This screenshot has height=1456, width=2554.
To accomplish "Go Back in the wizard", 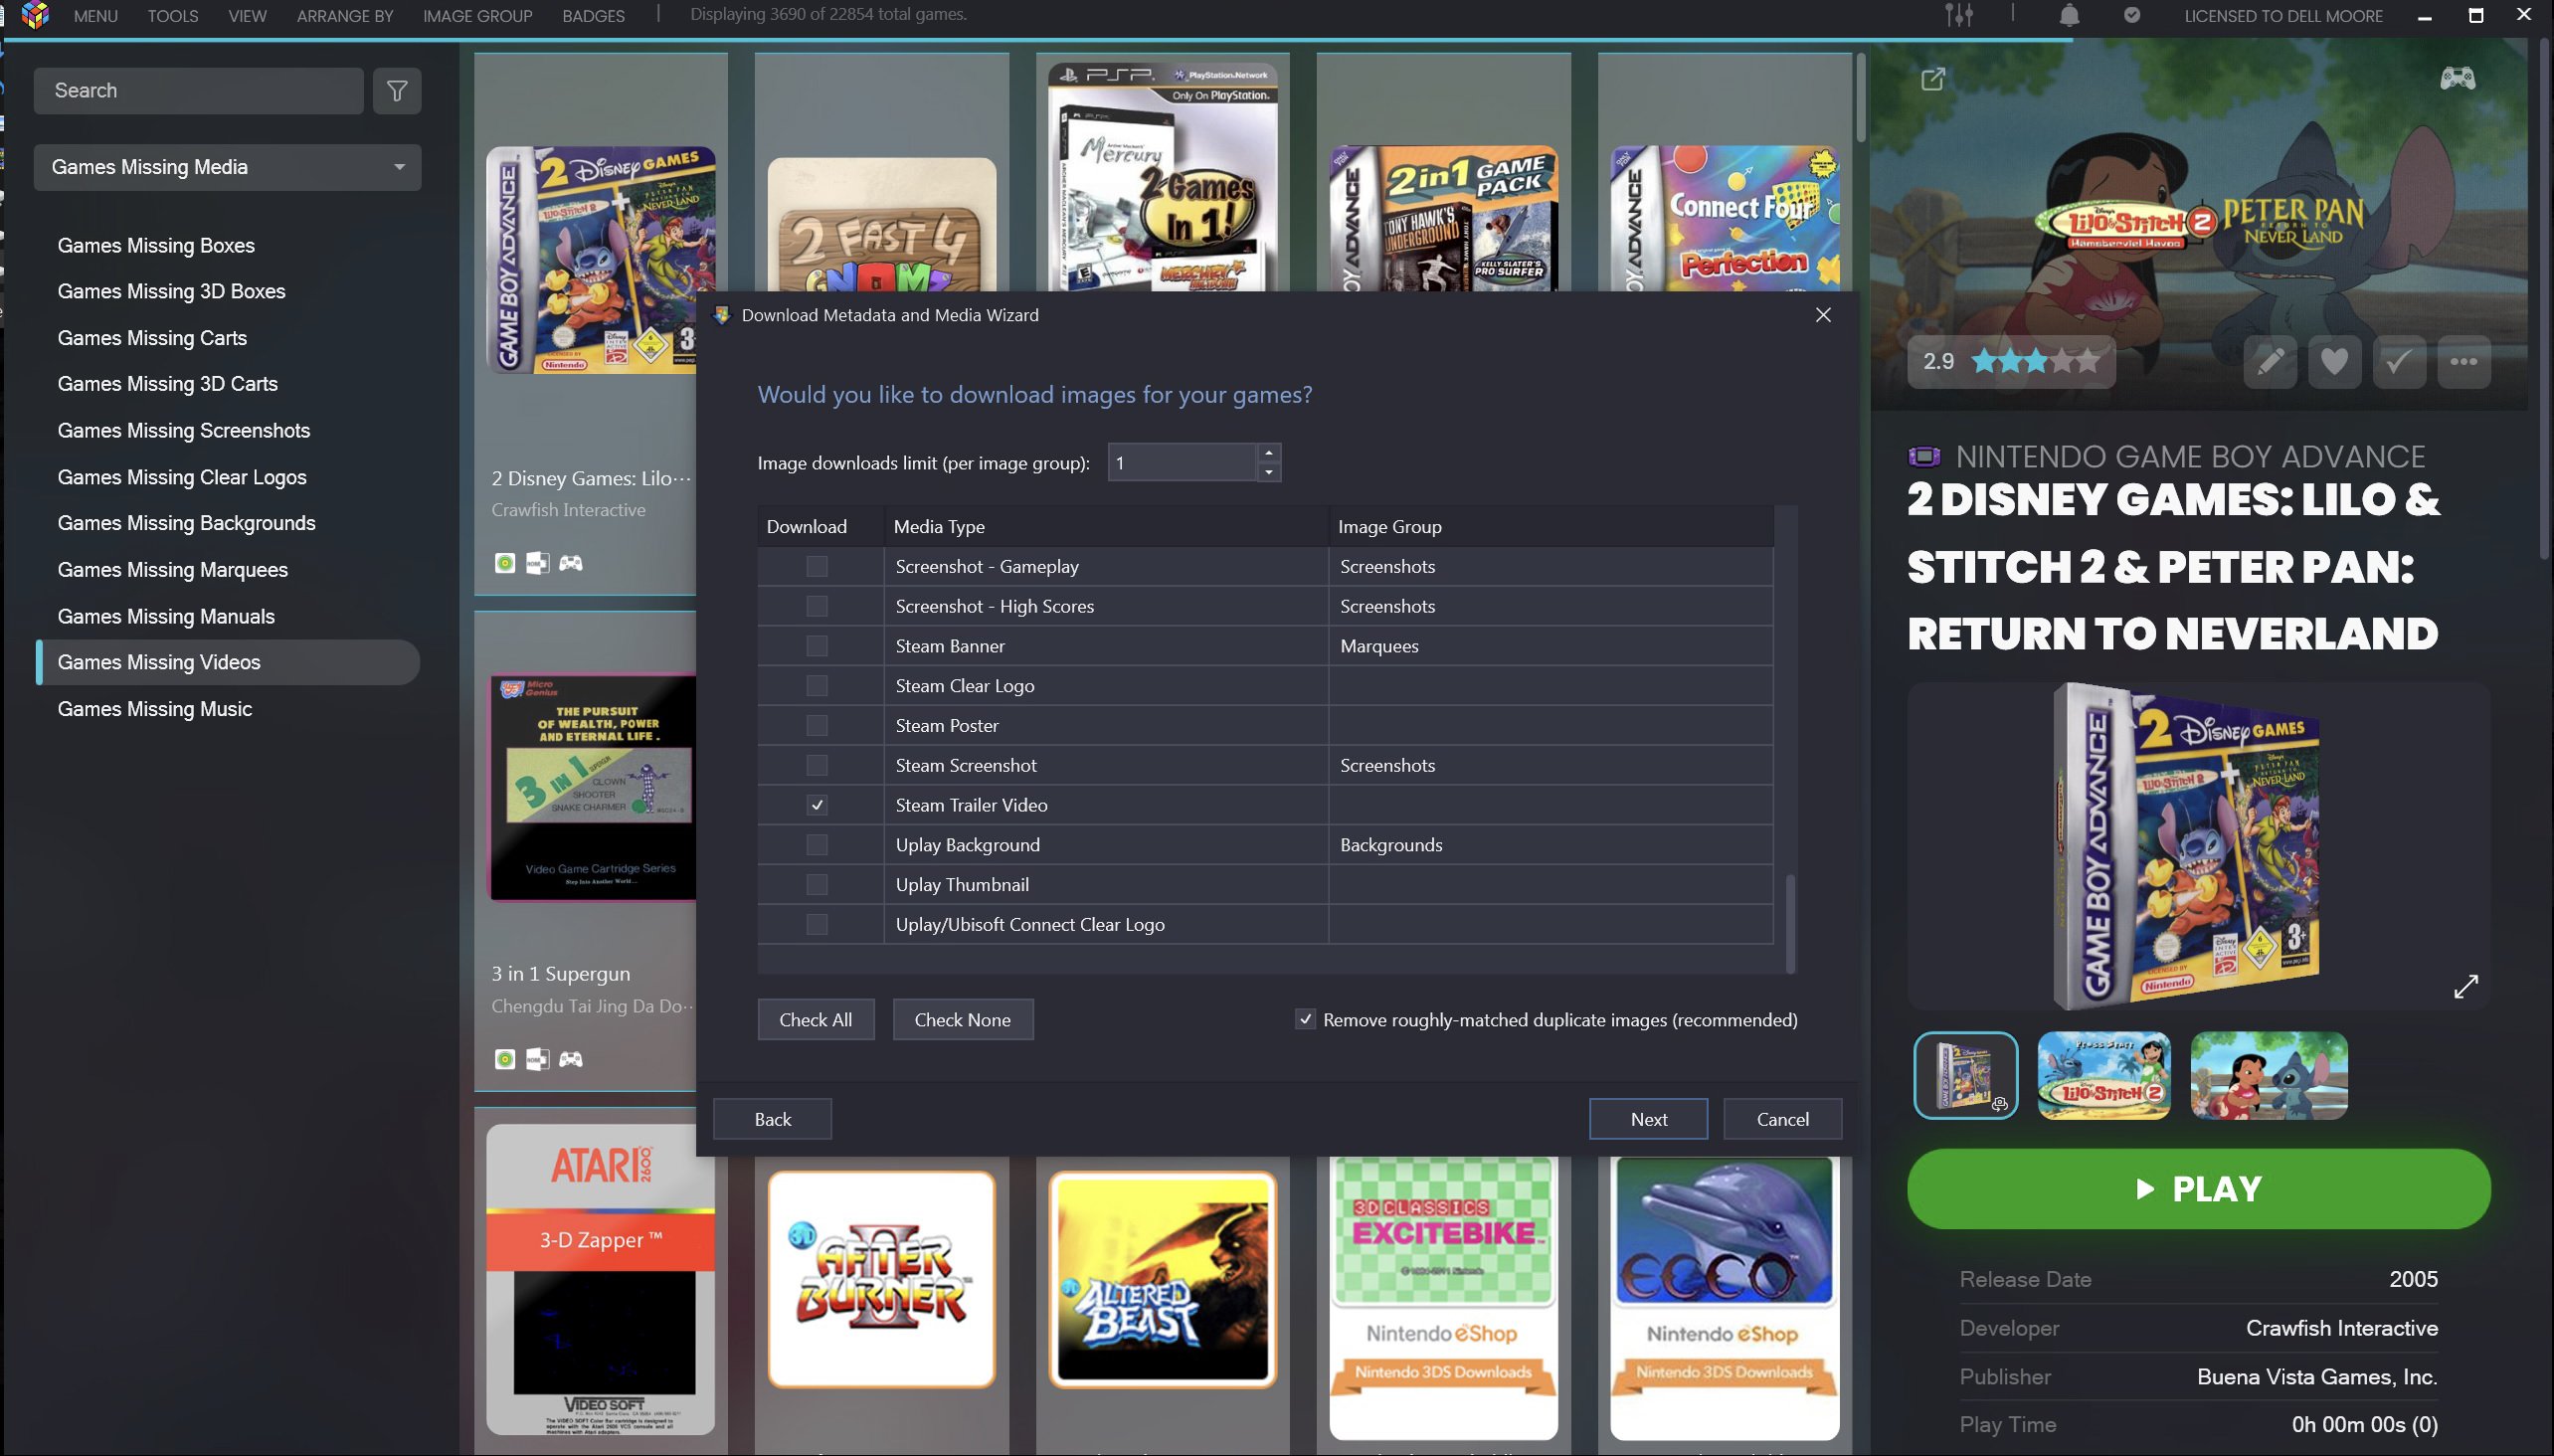I will [772, 1119].
